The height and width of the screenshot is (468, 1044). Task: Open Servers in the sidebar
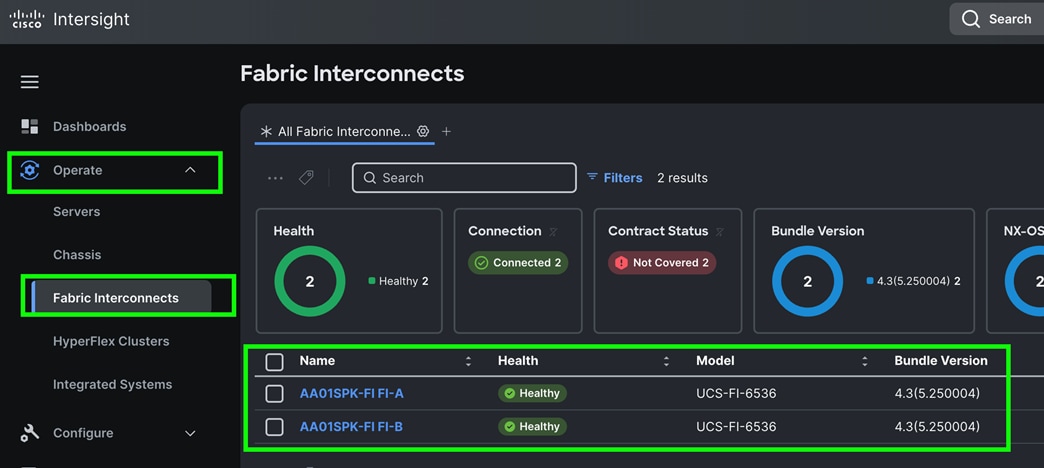[x=77, y=212]
